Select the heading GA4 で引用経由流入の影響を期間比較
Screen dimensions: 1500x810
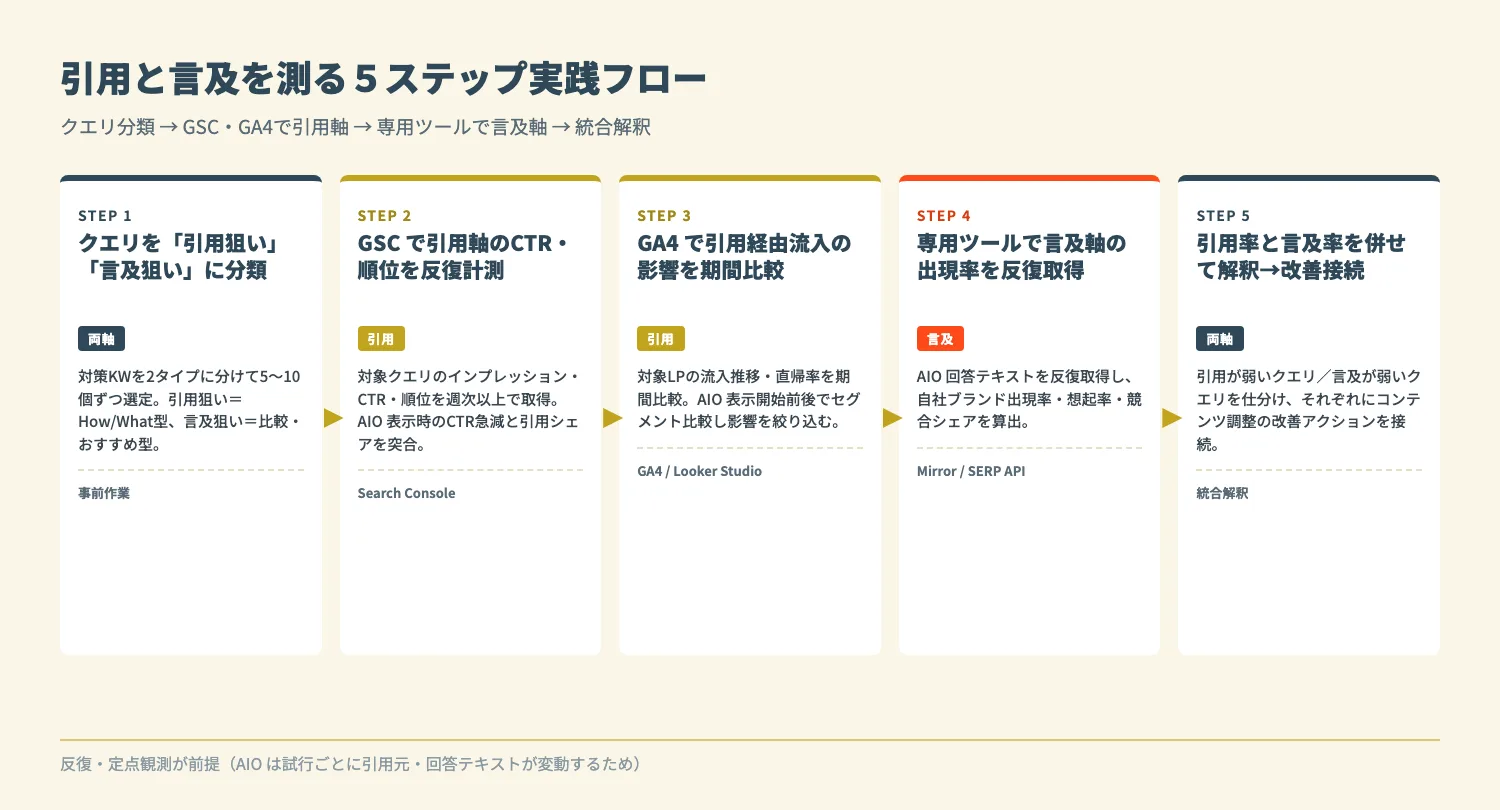(x=744, y=257)
